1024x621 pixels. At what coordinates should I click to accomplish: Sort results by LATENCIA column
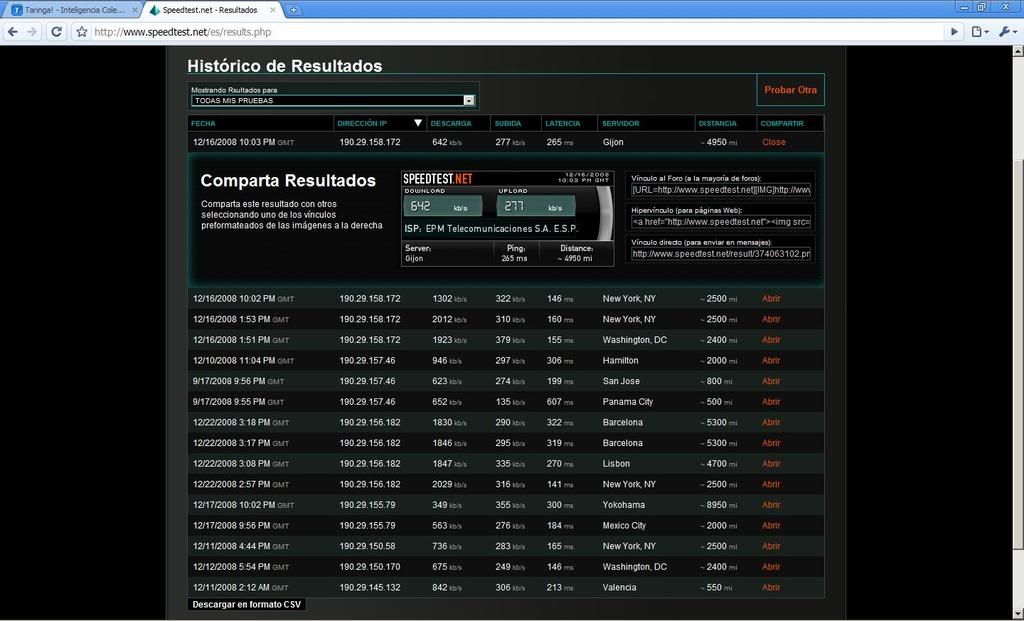[x=562, y=123]
